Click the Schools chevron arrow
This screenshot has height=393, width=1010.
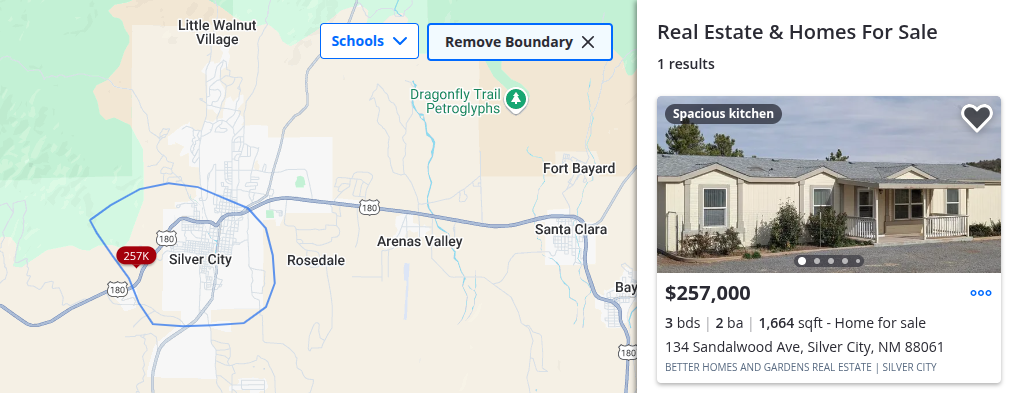click(400, 41)
